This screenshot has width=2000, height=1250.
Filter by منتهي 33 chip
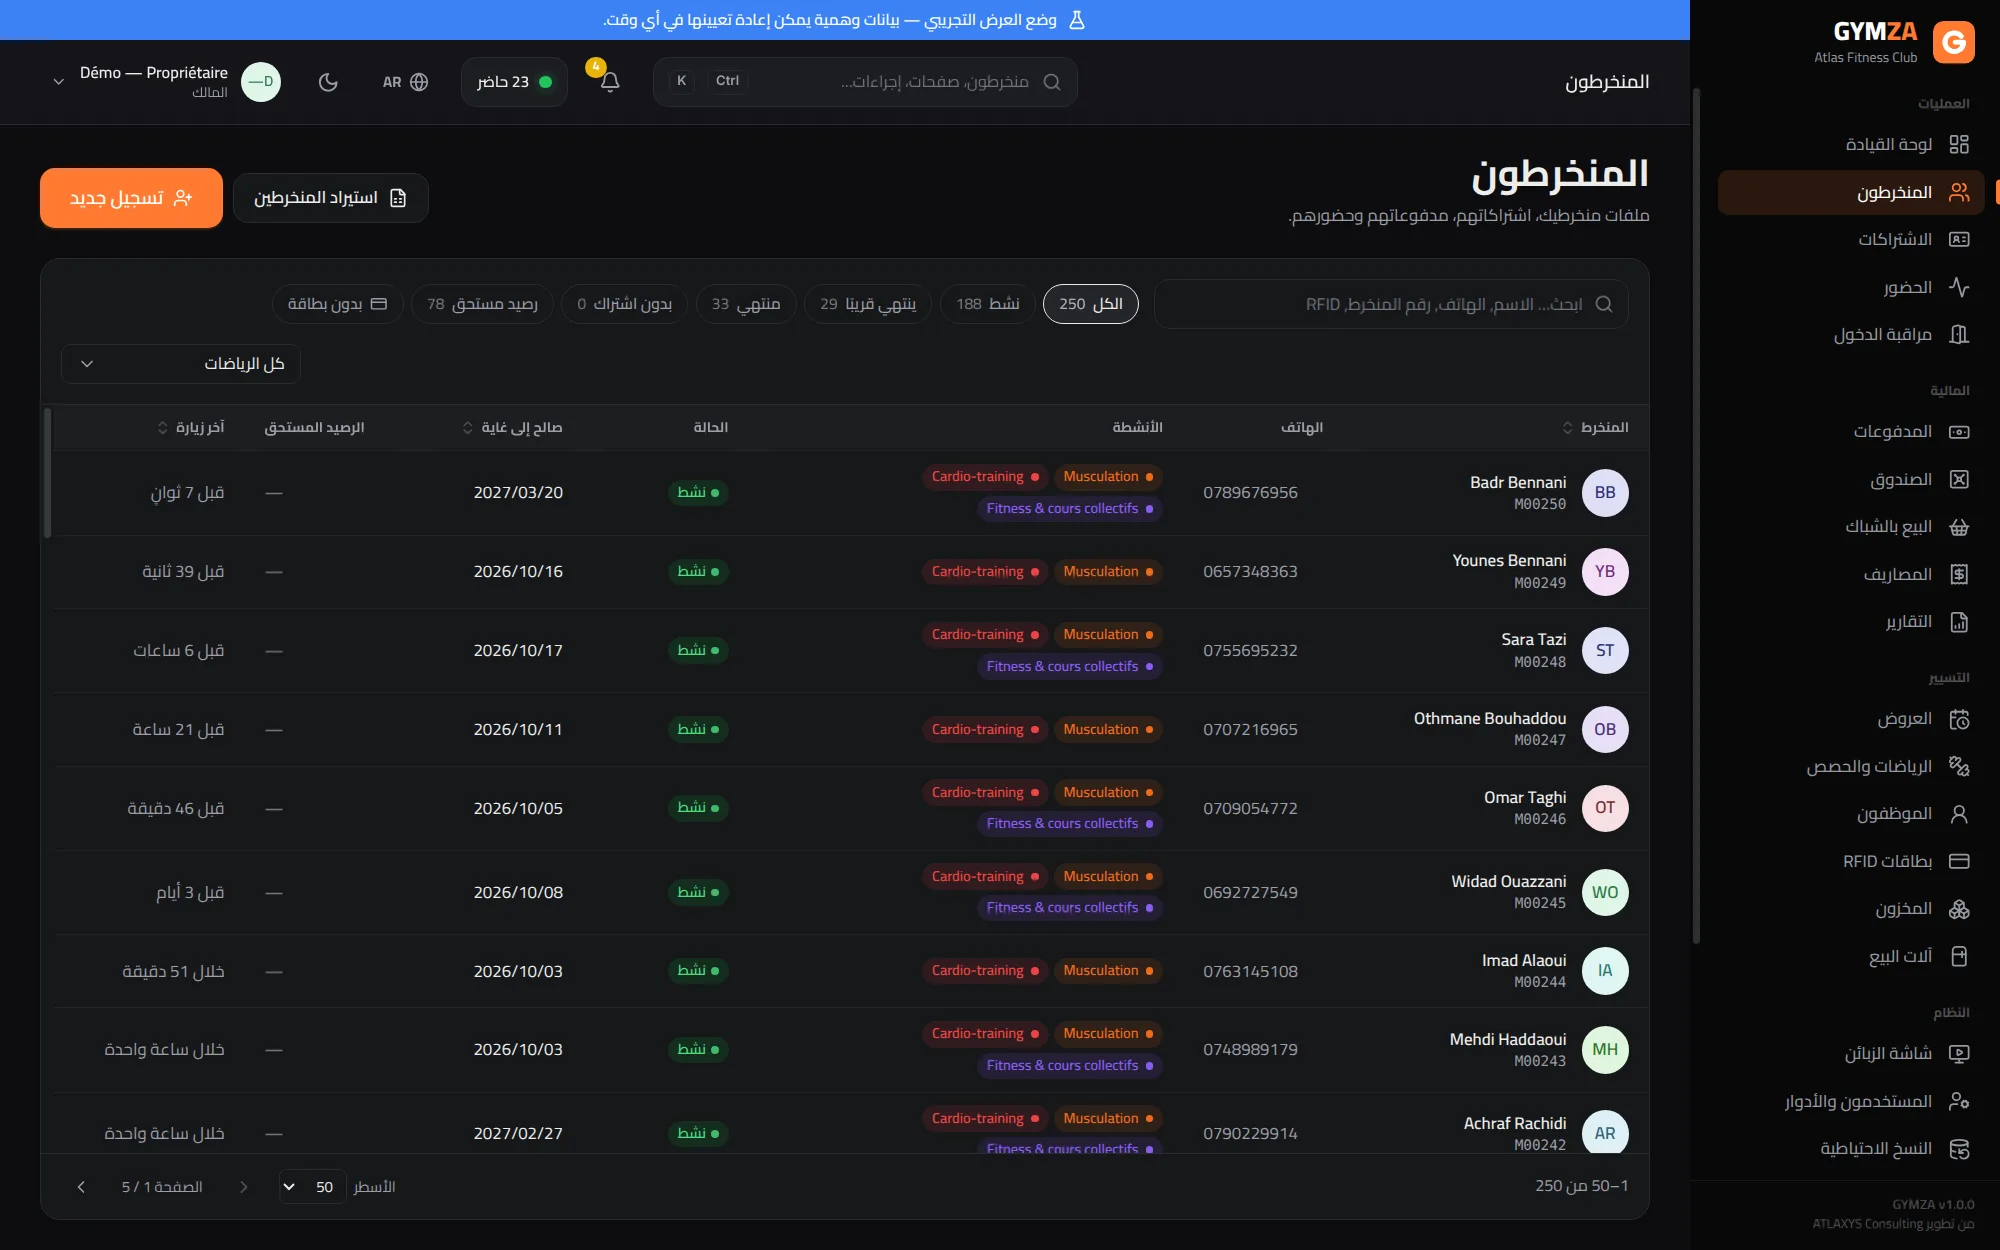(746, 304)
